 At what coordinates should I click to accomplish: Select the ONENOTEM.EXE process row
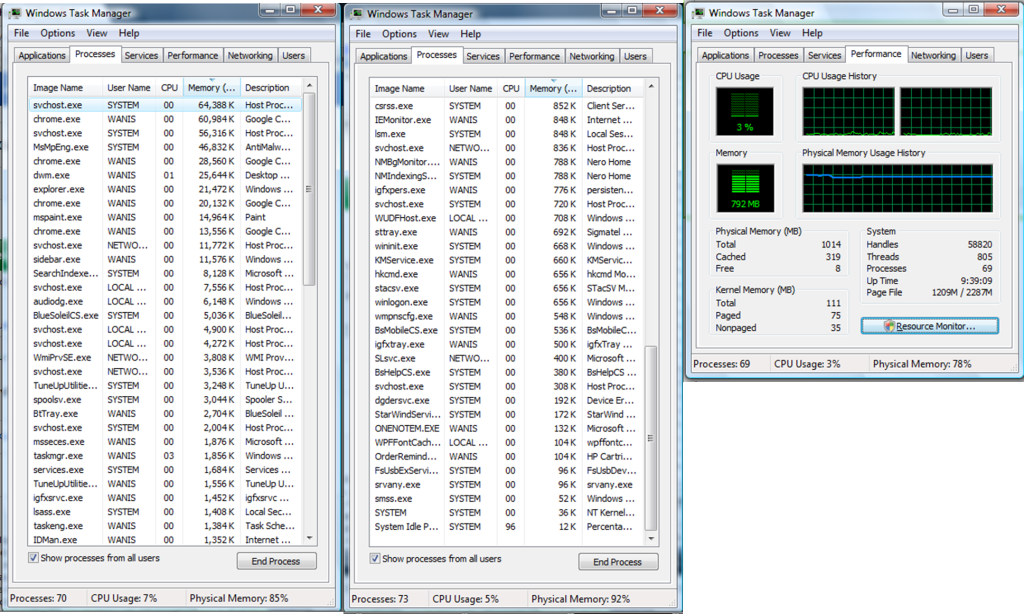click(x=507, y=428)
